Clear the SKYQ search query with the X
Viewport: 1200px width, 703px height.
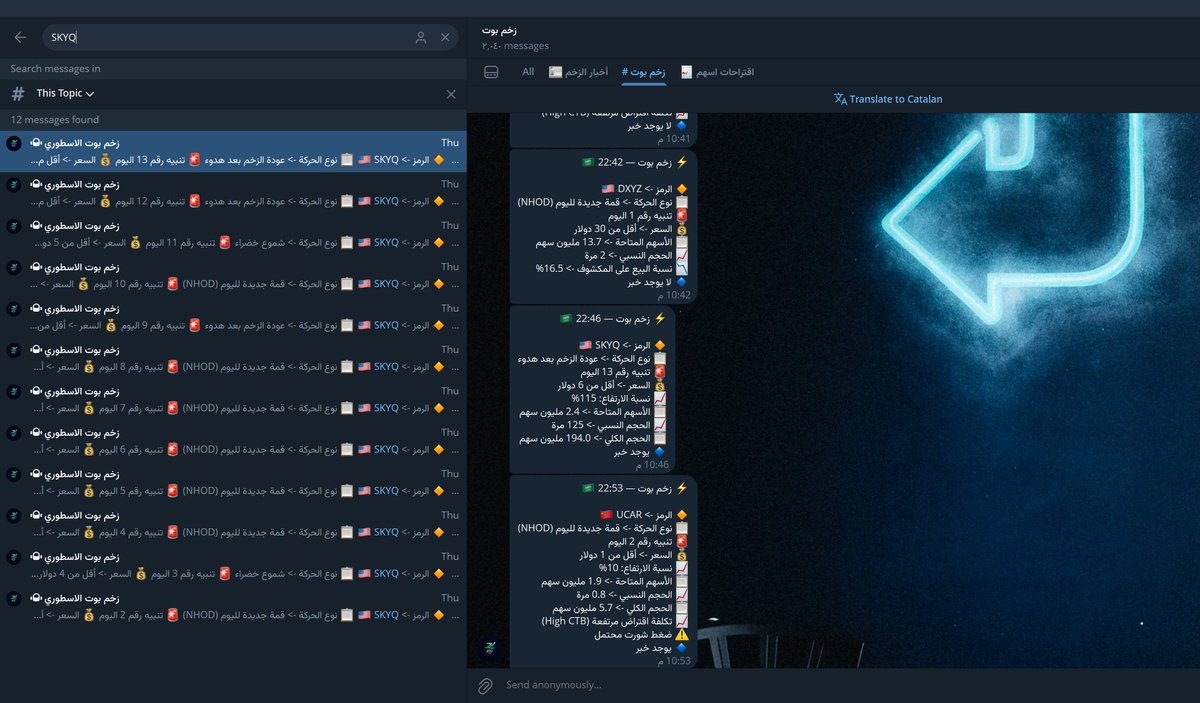point(445,36)
